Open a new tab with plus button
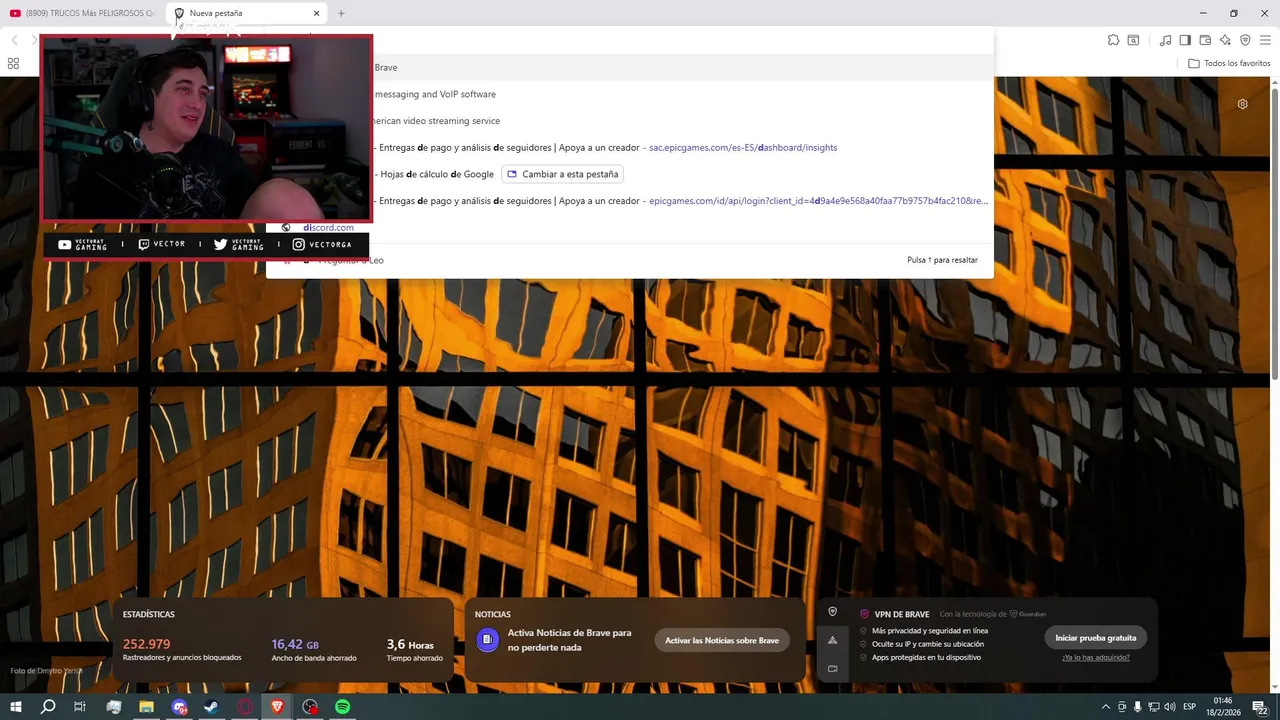This screenshot has height=720, width=1280. [x=341, y=13]
